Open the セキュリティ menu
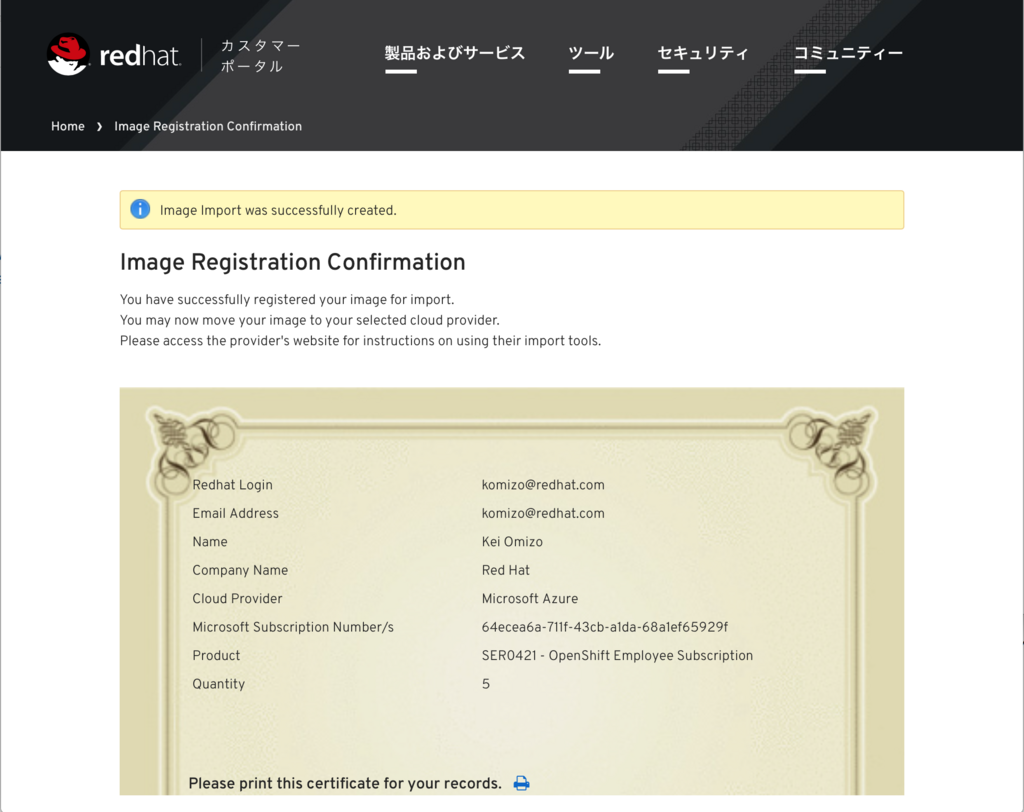 (703, 53)
